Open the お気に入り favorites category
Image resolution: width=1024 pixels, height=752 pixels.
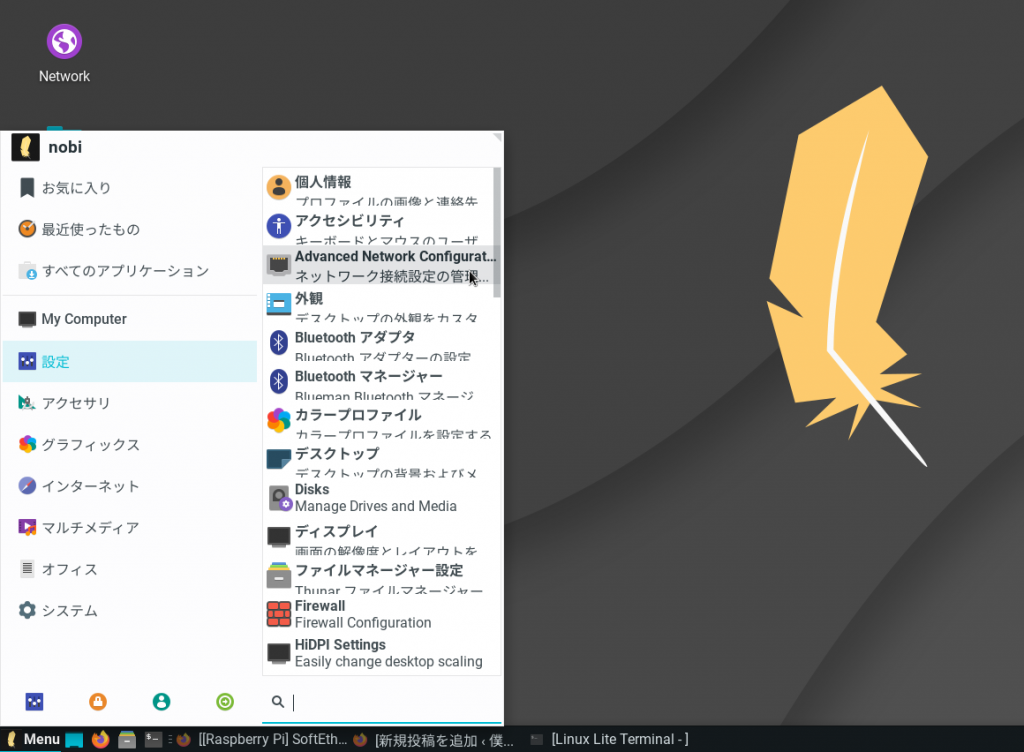pos(130,188)
